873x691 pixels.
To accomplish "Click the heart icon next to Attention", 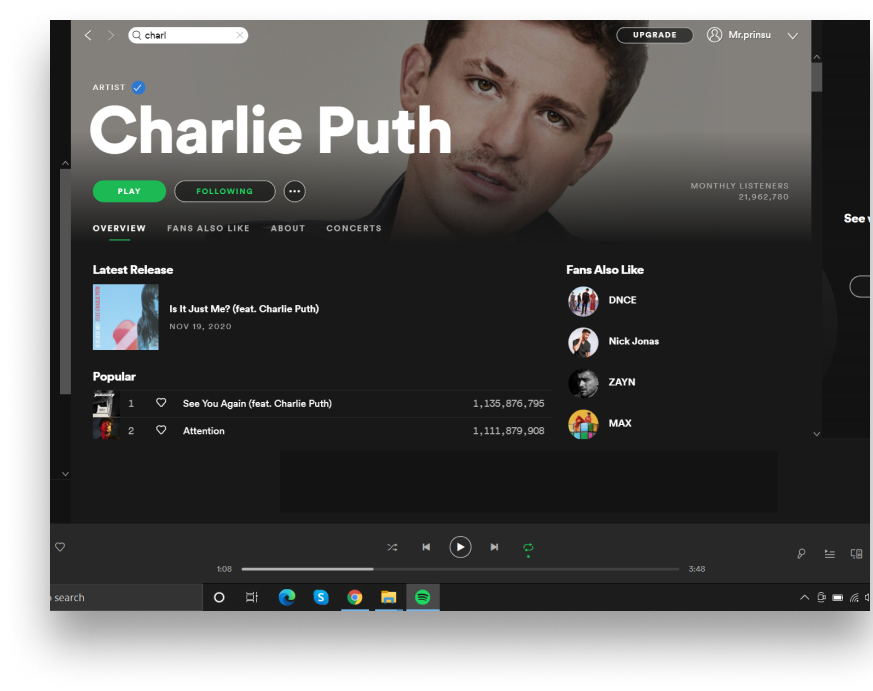I will point(161,430).
